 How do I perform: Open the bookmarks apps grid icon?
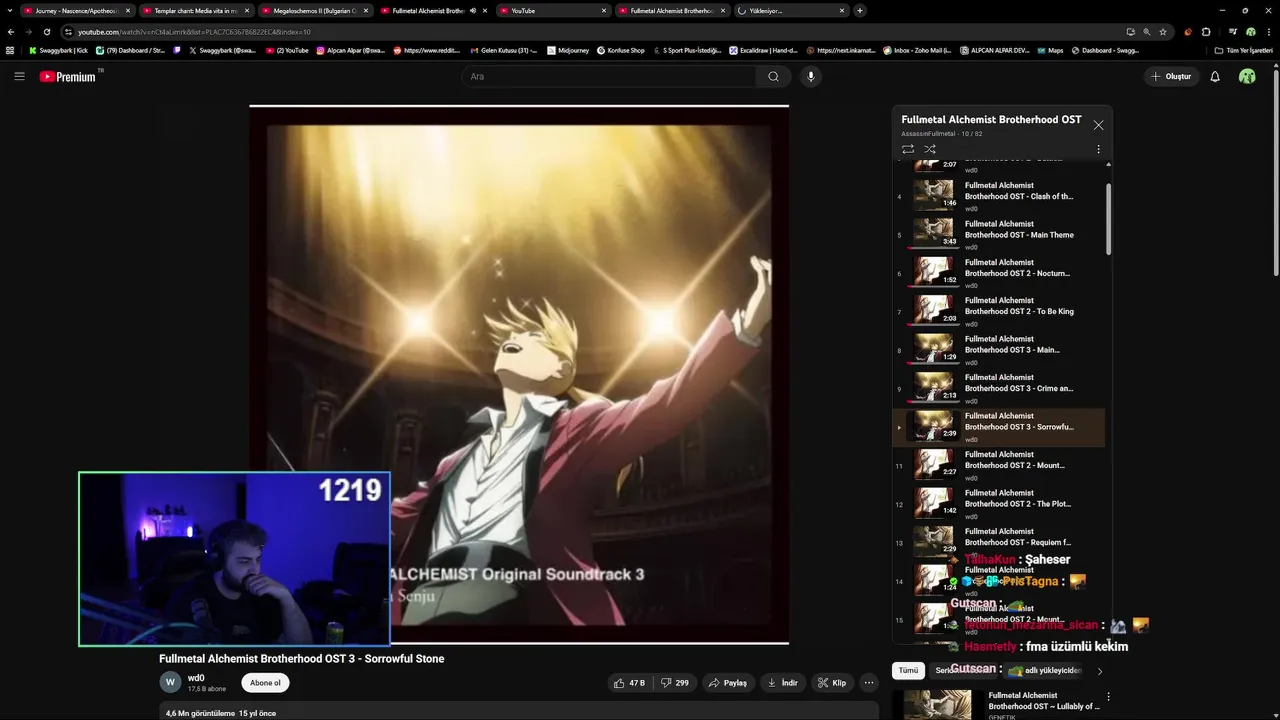[10, 50]
